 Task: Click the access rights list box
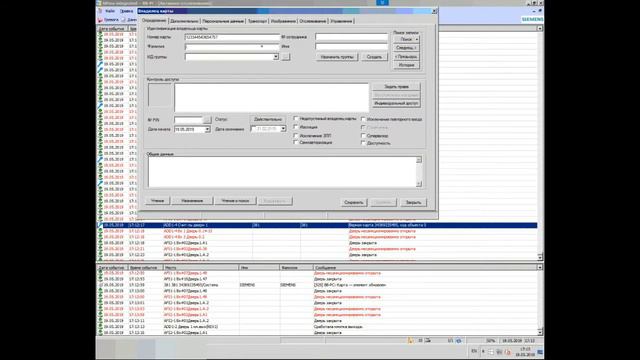pyautogui.click(x=271, y=98)
